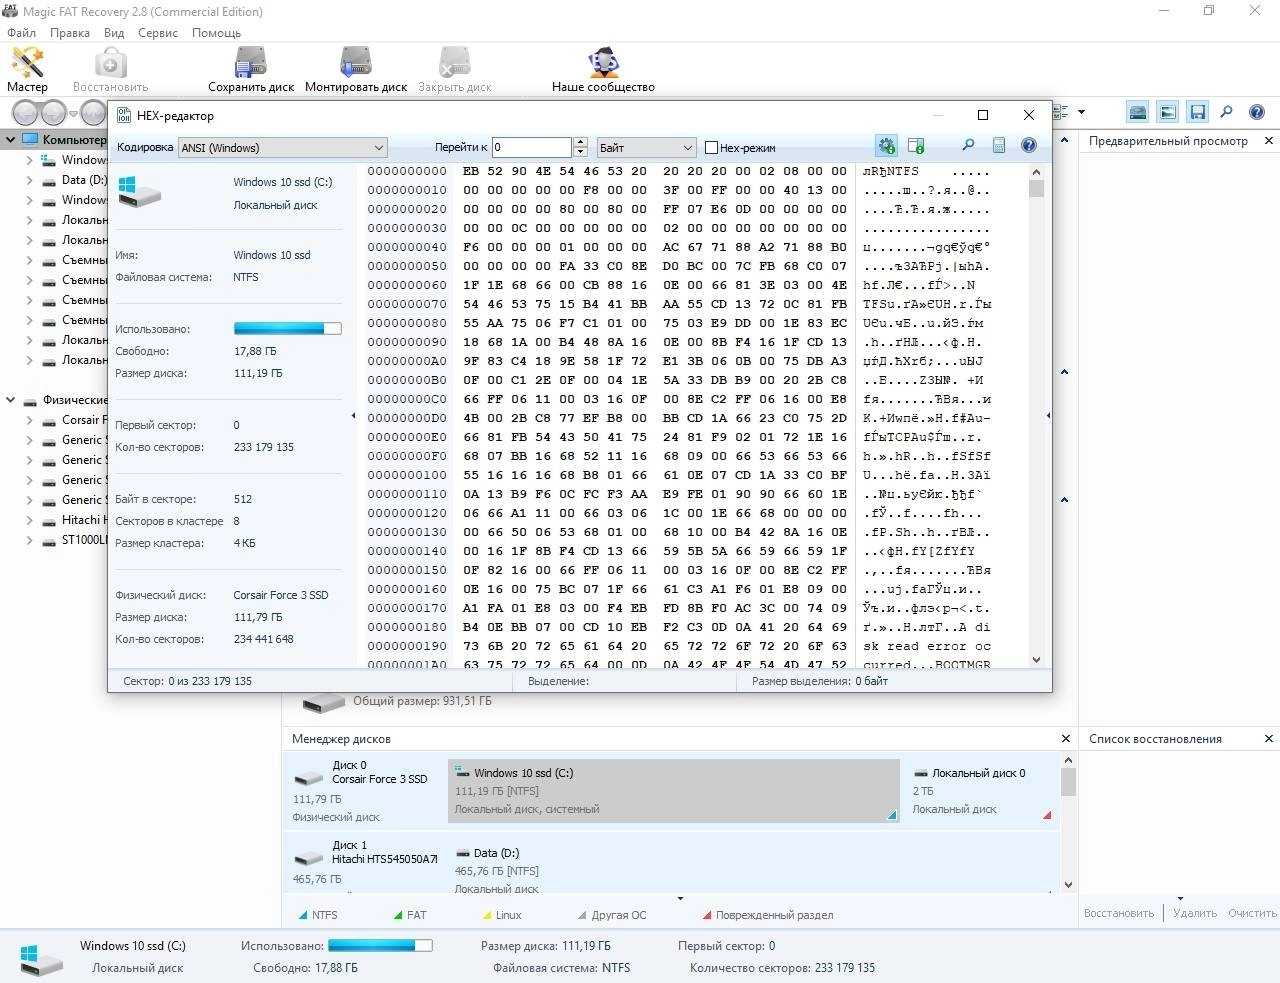The image size is (1280, 983).
Task: Click Перейти к offset input field
Action: pos(531,148)
